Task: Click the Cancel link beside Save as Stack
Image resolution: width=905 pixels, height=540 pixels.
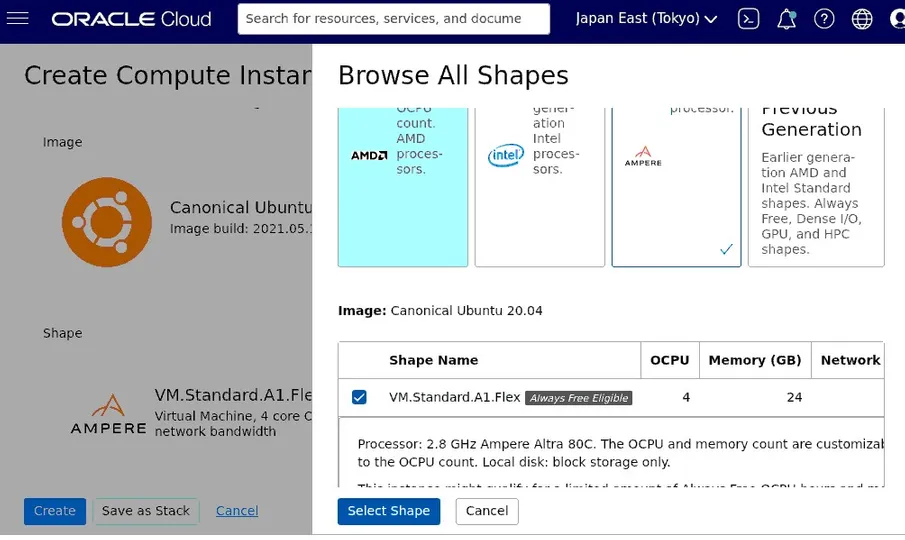Action: point(237,511)
